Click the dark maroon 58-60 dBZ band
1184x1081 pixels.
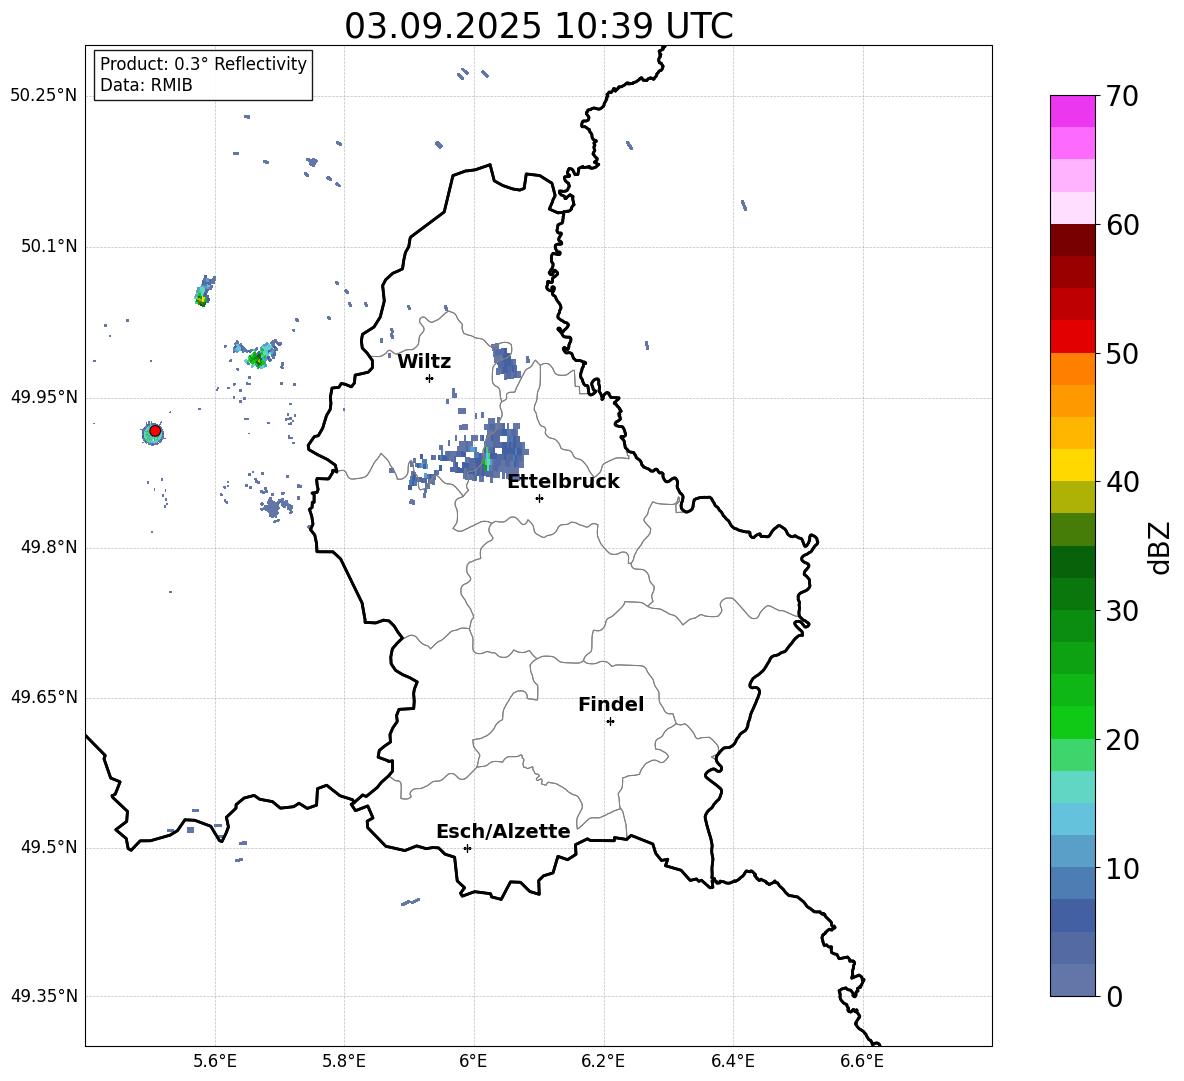click(x=1072, y=239)
